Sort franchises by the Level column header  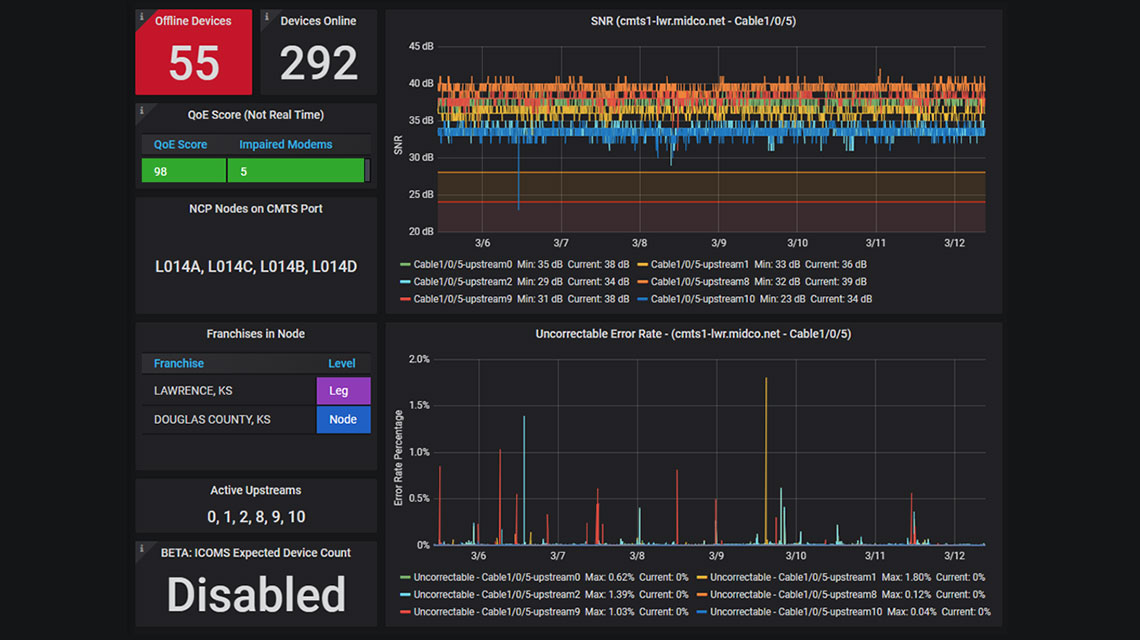(x=342, y=363)
